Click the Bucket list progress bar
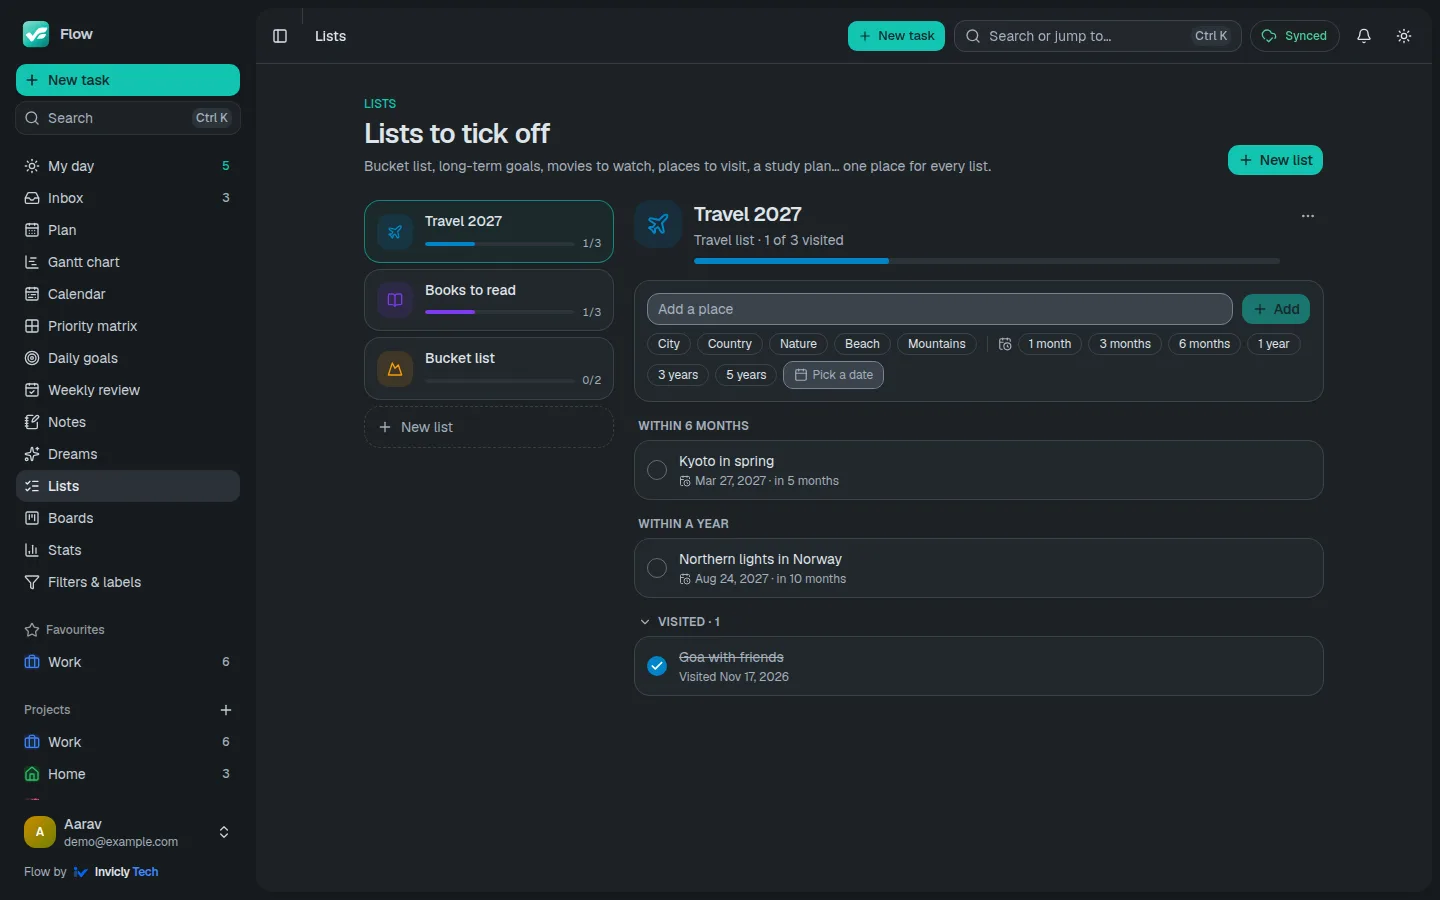This screenshot has width=1440, height=900. pyautogui.click(x=499, y=380)
